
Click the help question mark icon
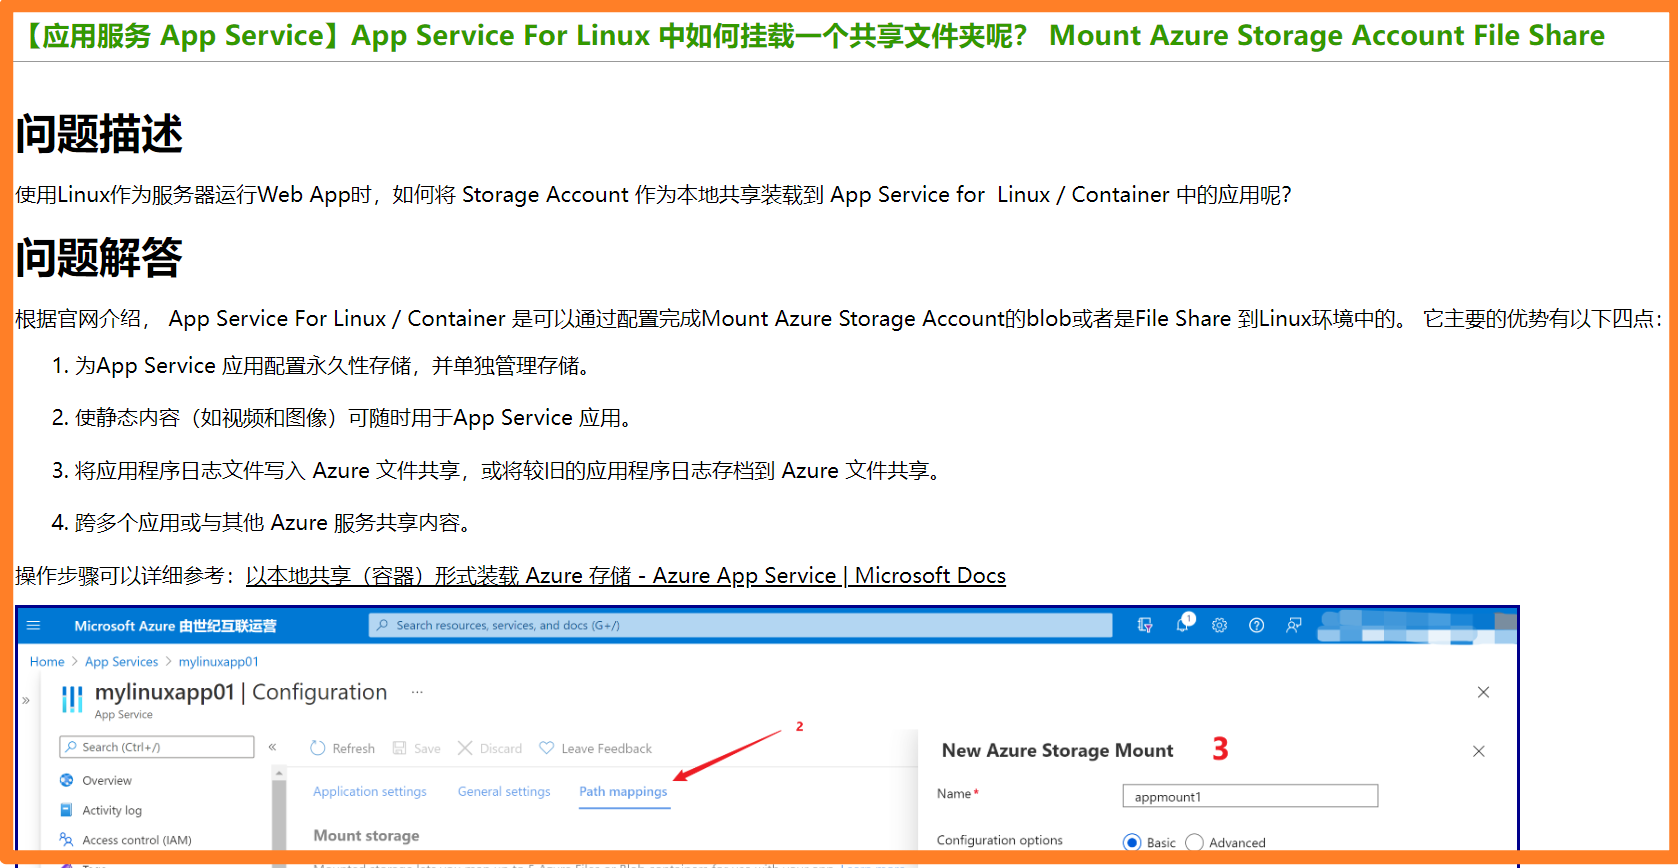pyautogui.click(x=1256, y=625)
